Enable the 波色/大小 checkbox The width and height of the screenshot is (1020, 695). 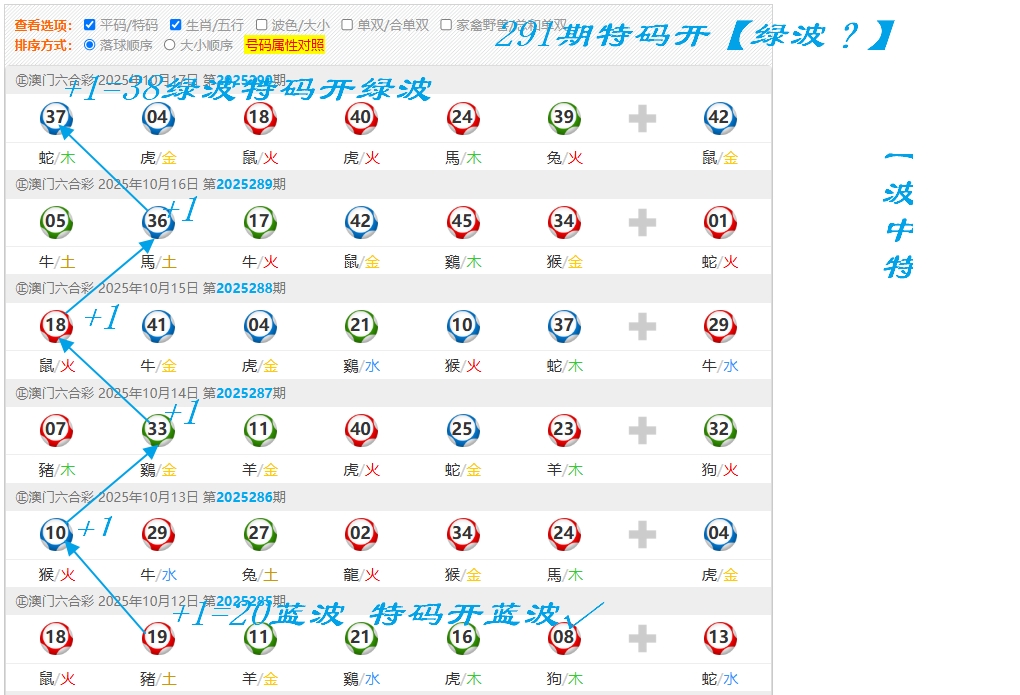[262, 25]
